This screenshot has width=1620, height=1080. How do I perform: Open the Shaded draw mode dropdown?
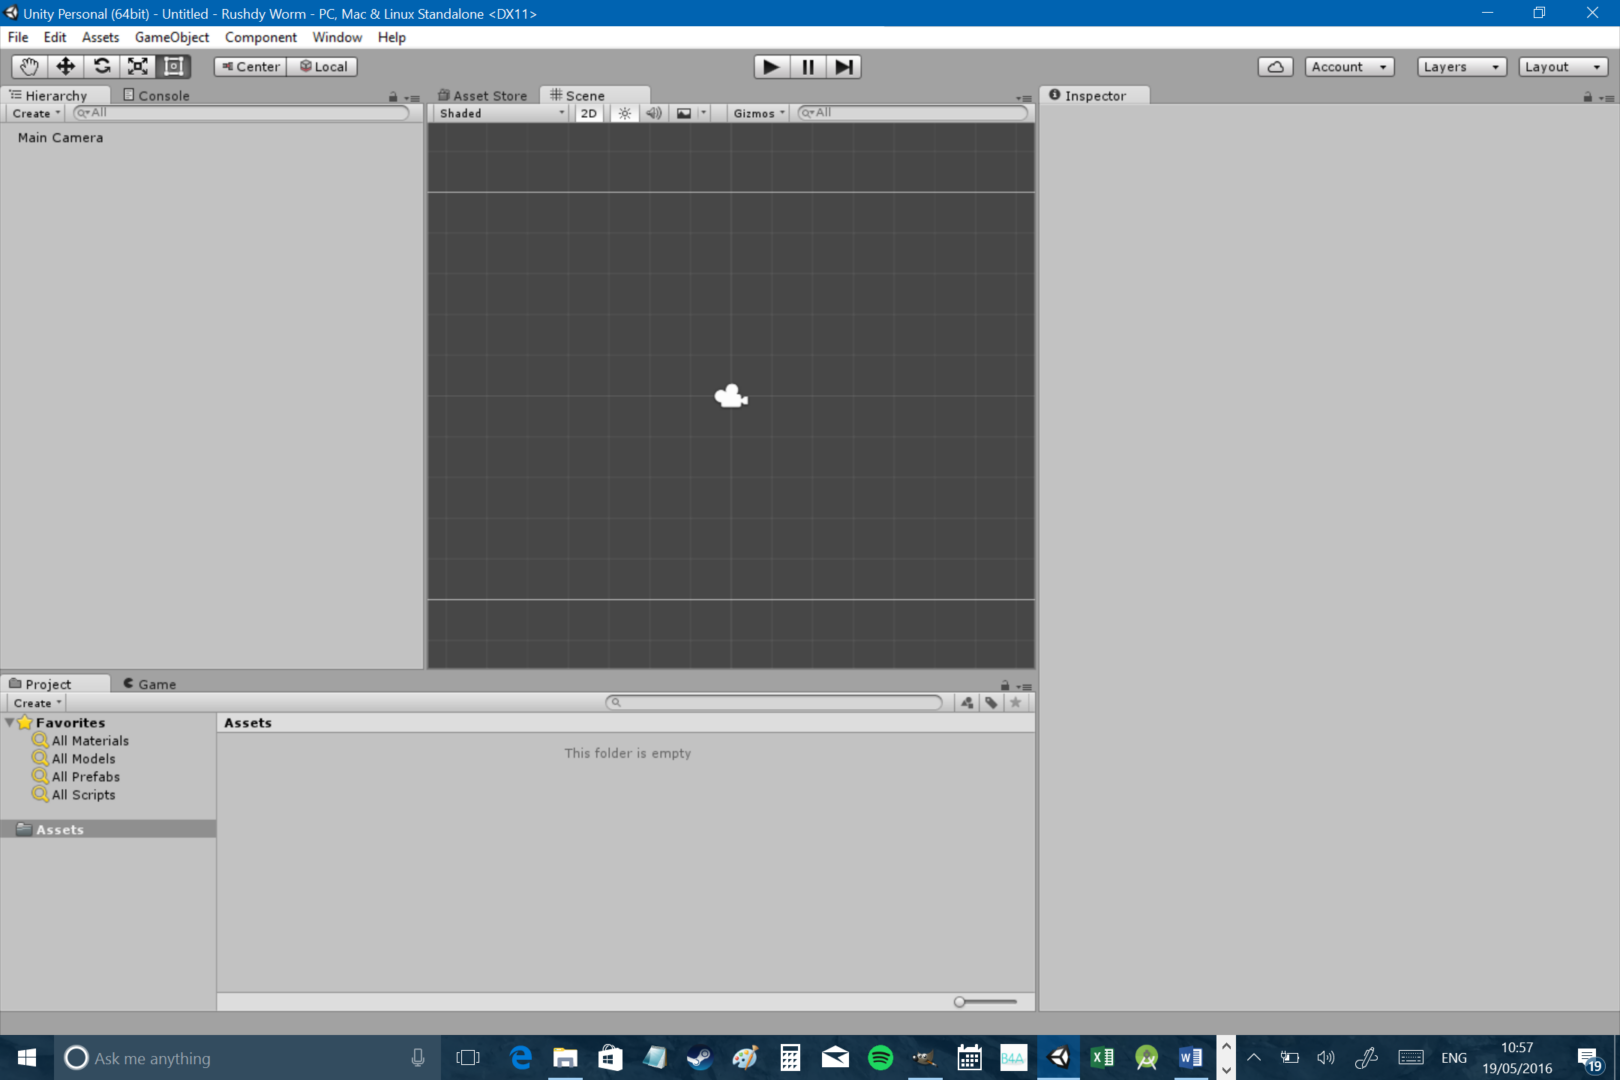(498, 113)
